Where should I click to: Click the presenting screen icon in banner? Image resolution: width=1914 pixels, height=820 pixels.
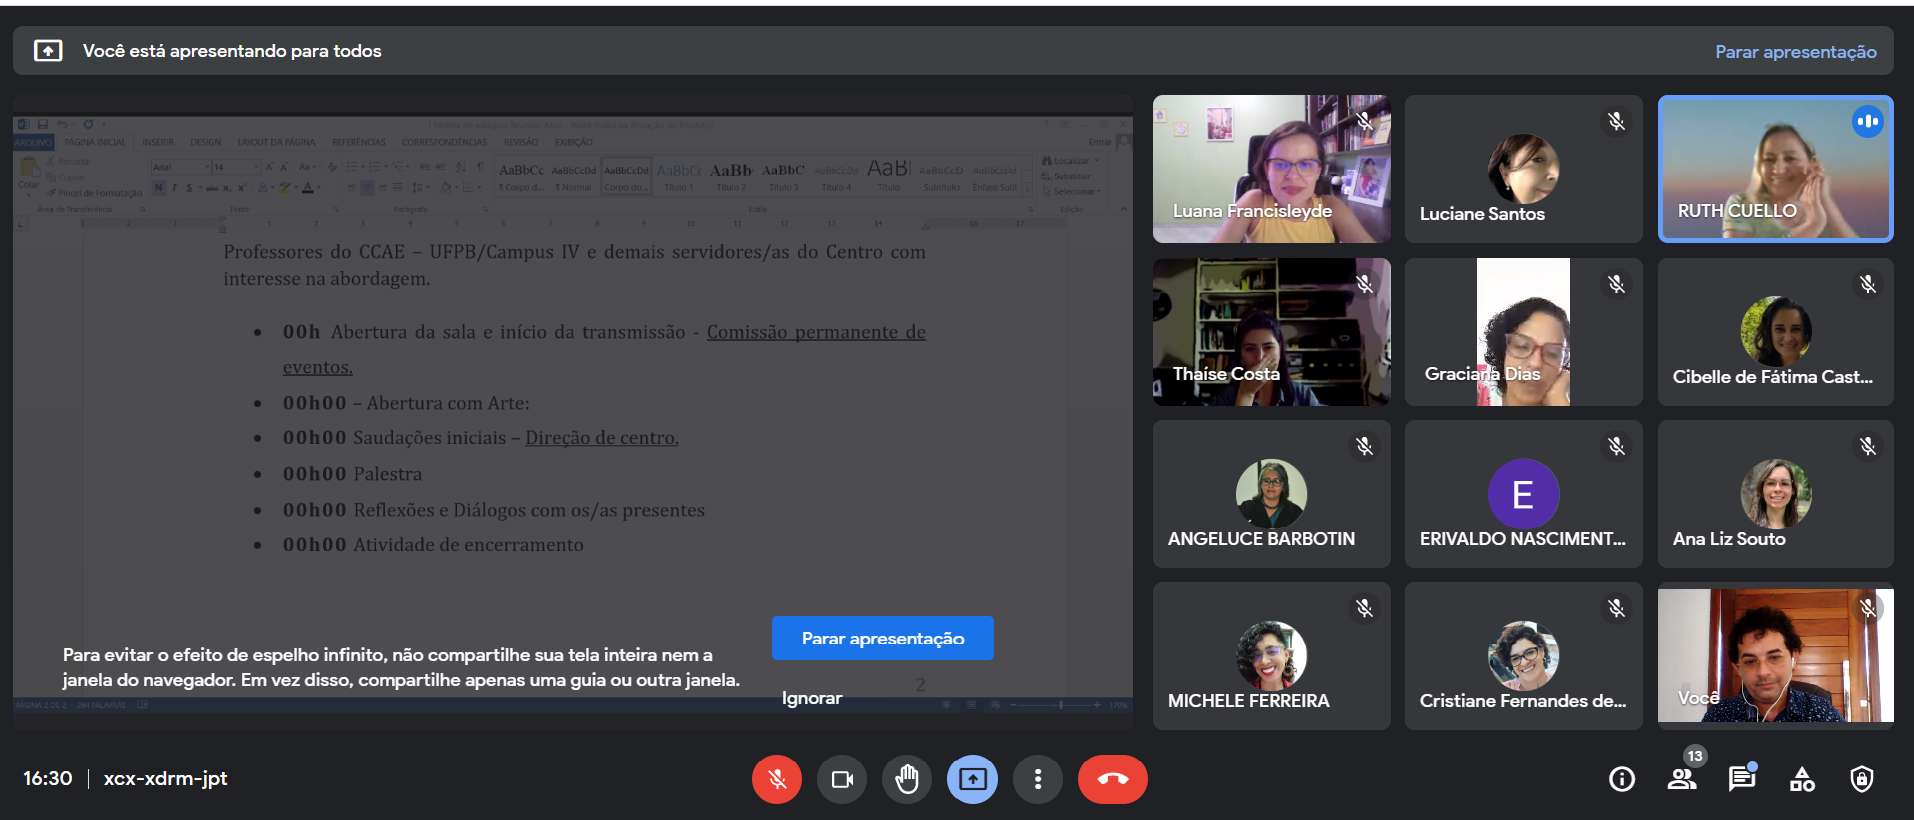pyautogui.click(x=48, y=51)
